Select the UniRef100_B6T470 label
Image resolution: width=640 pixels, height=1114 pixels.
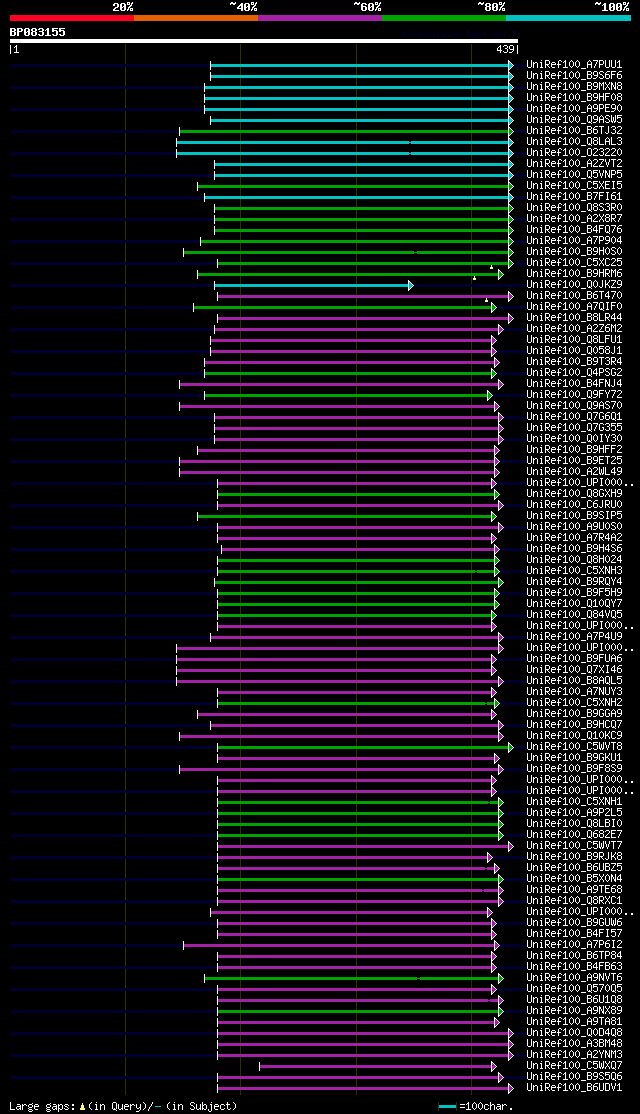point(575,296)
